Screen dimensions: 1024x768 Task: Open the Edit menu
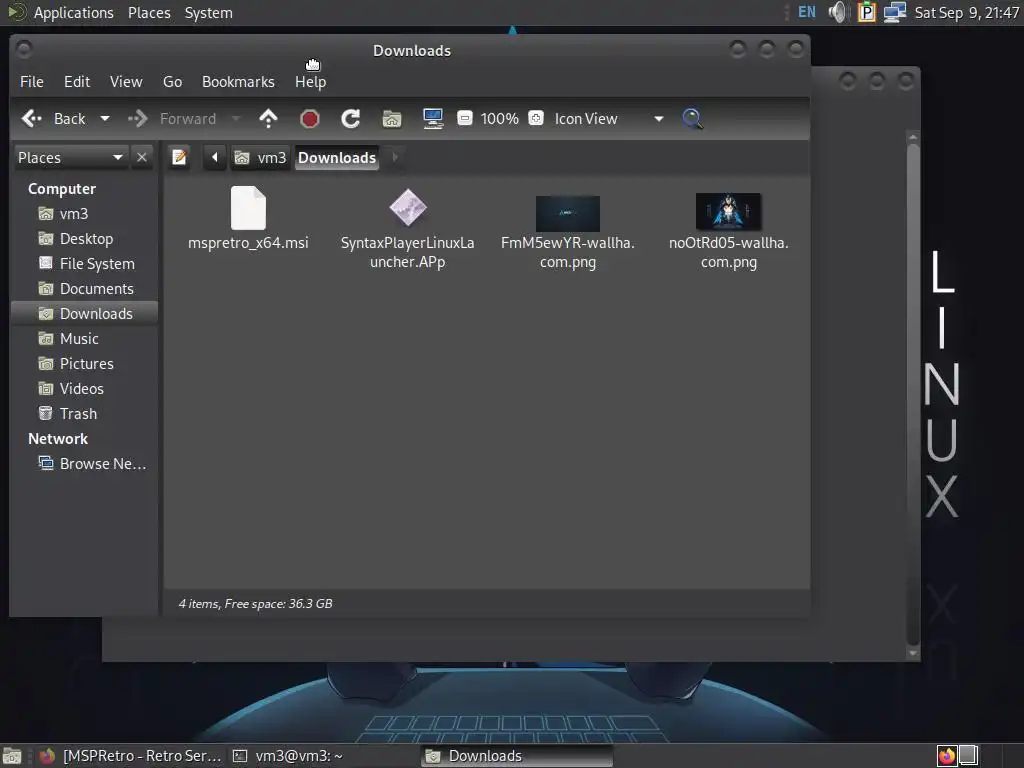click(77, 82)
